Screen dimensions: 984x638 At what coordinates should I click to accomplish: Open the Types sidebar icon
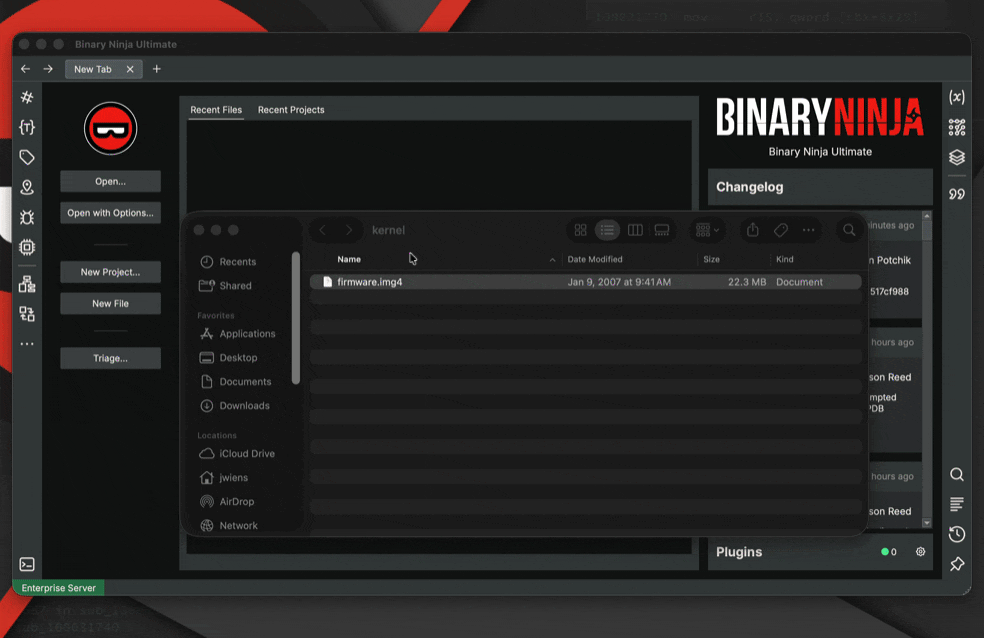pos(27,127)
